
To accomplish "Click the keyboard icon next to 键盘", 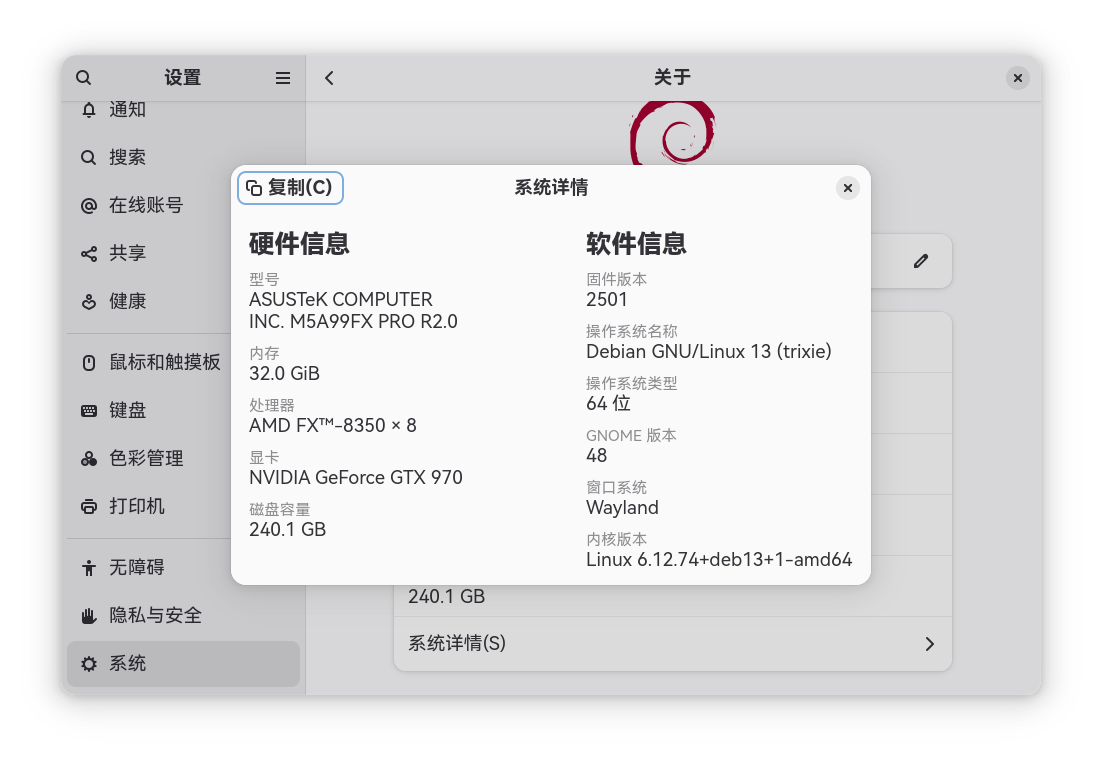I will [x=89, y=411].
